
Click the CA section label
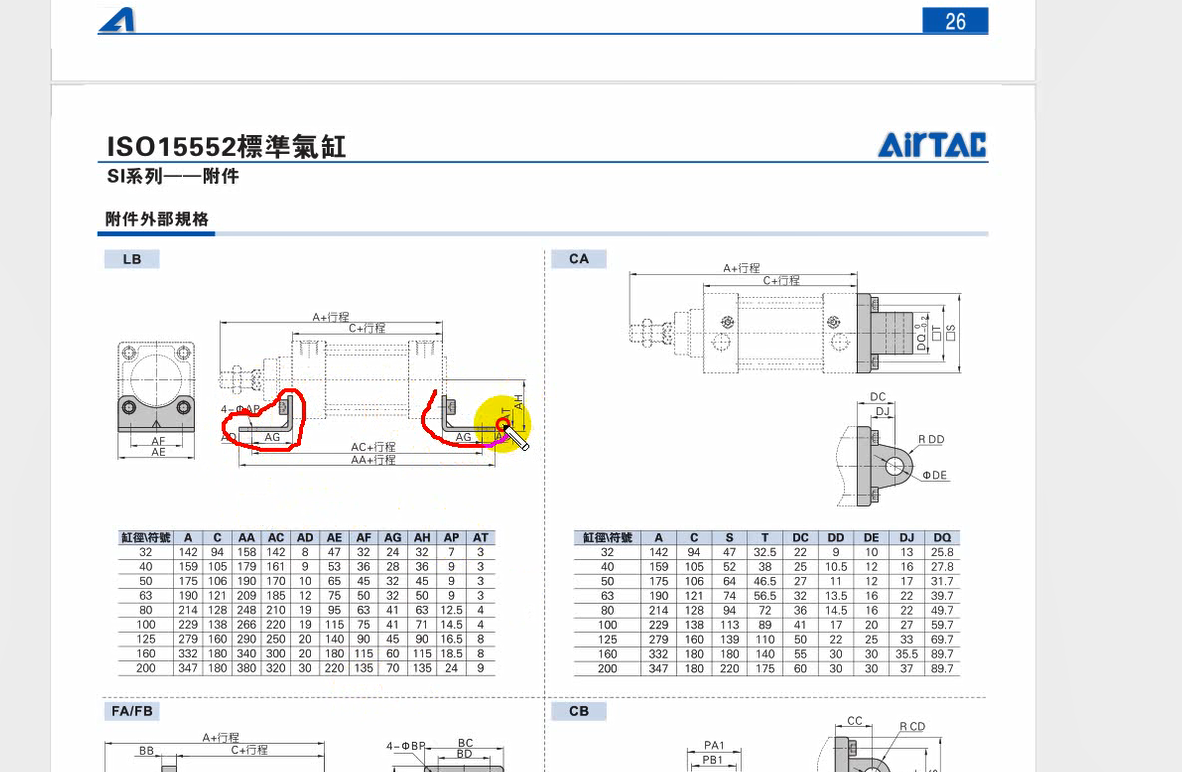coord(579,259)
